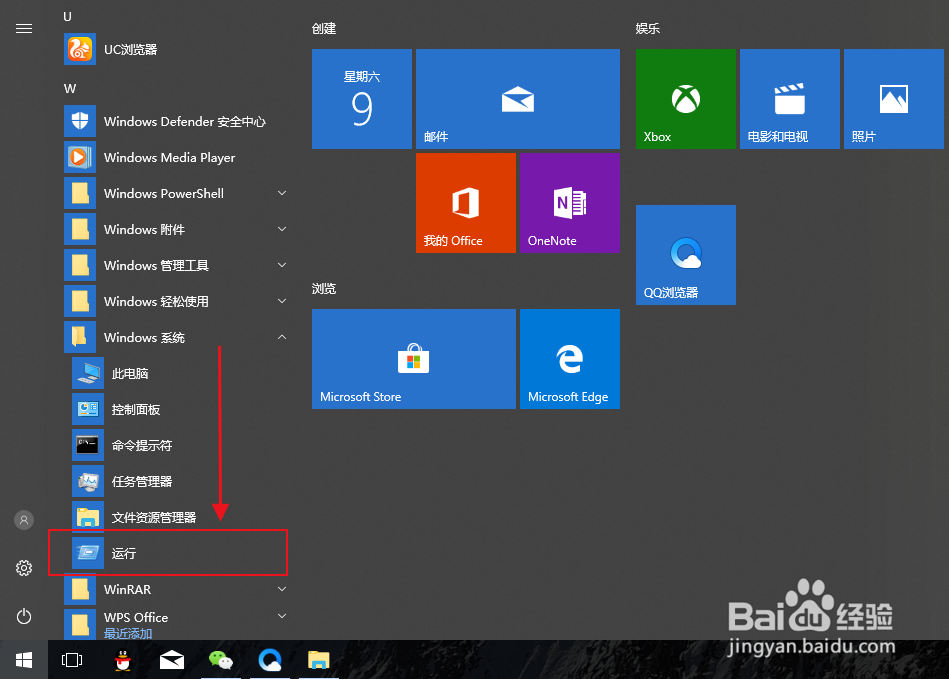
Task: Open the Microsoft Store tile
Action: tap(413, 359)
